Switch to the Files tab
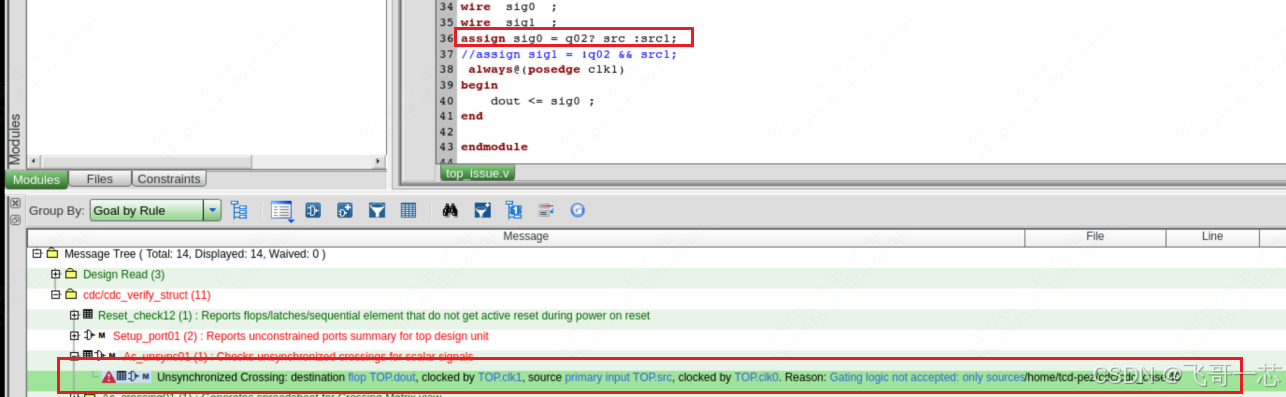1286x397 pixels. click(x=100, y=179)
